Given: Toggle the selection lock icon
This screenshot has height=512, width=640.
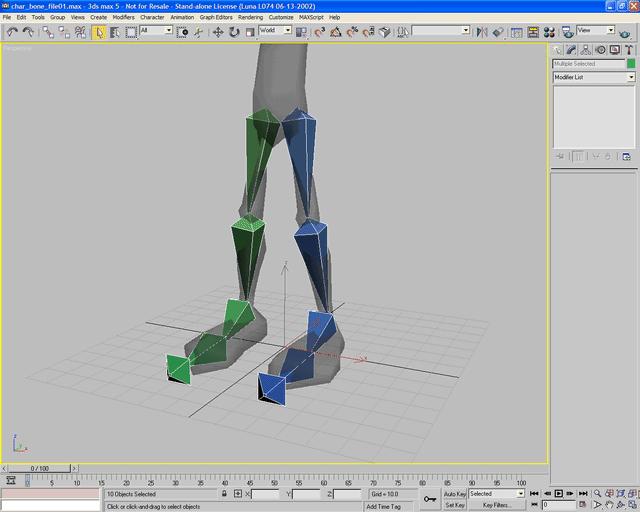Looking at the screenshot, I should (223, 494).
